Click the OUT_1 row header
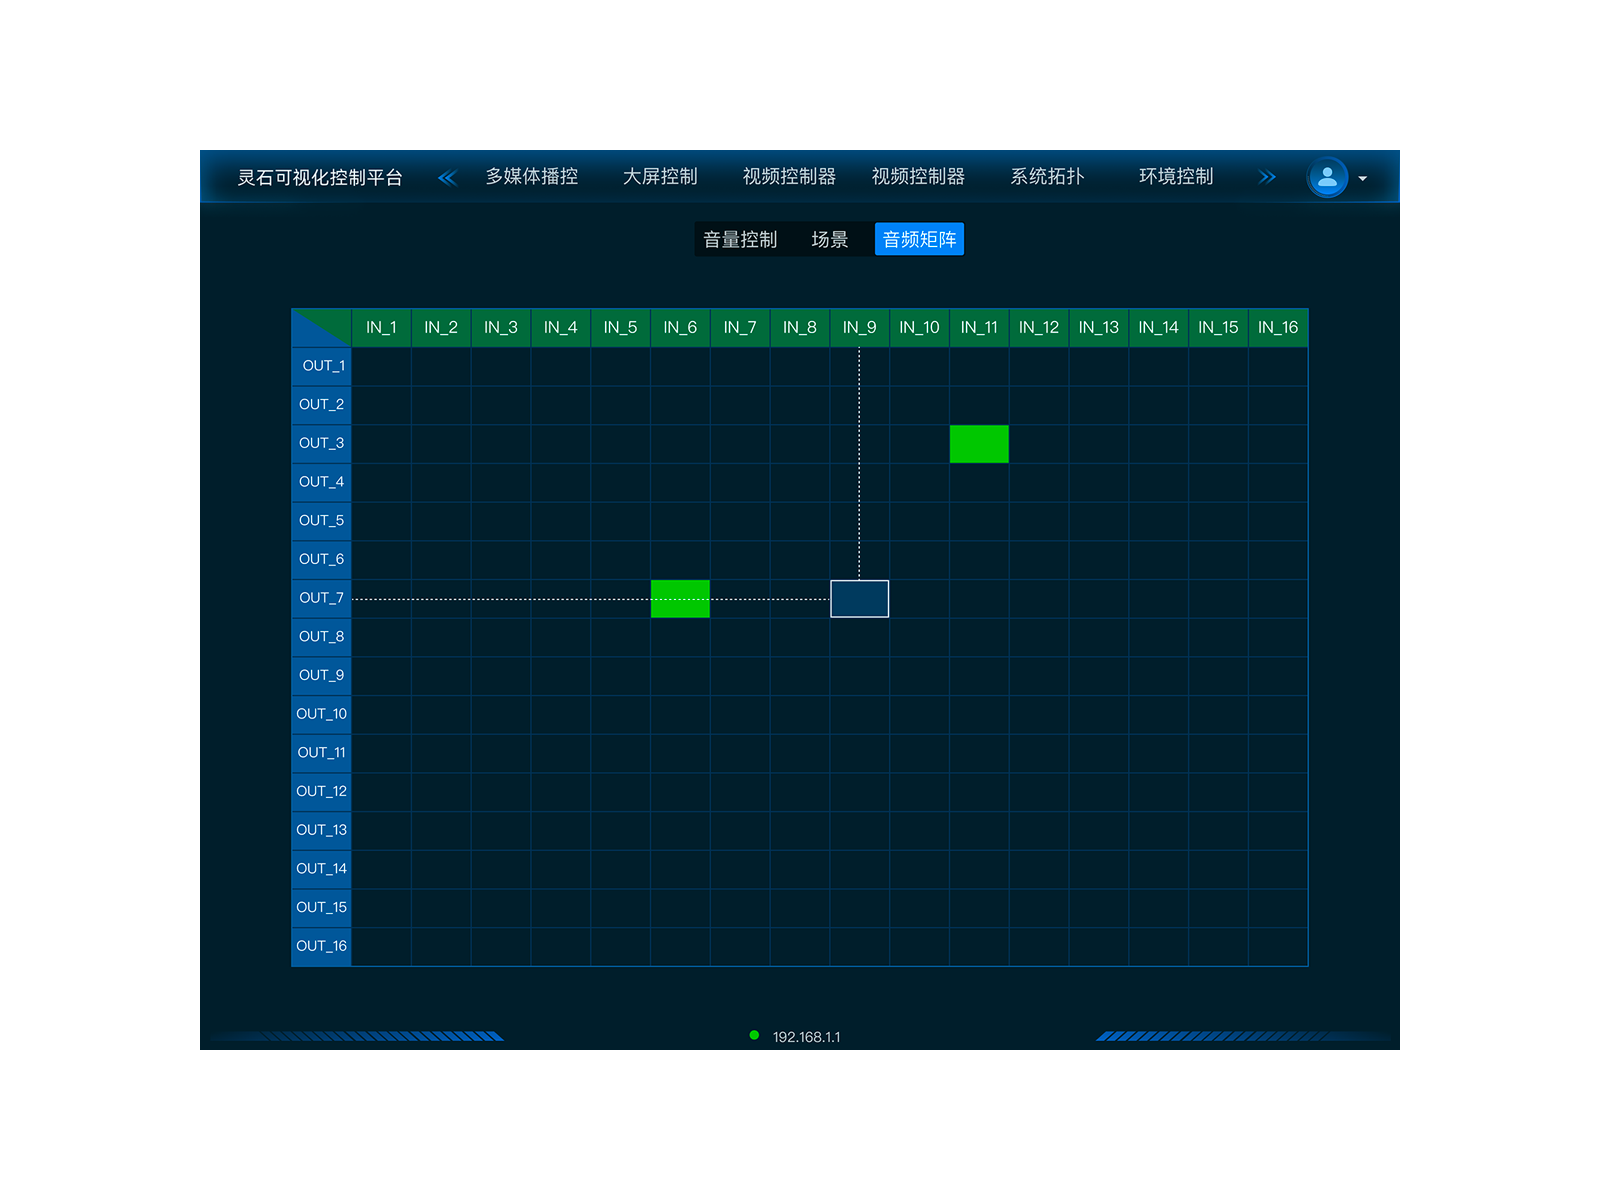 pyautogui.click(x=322, y=366)
